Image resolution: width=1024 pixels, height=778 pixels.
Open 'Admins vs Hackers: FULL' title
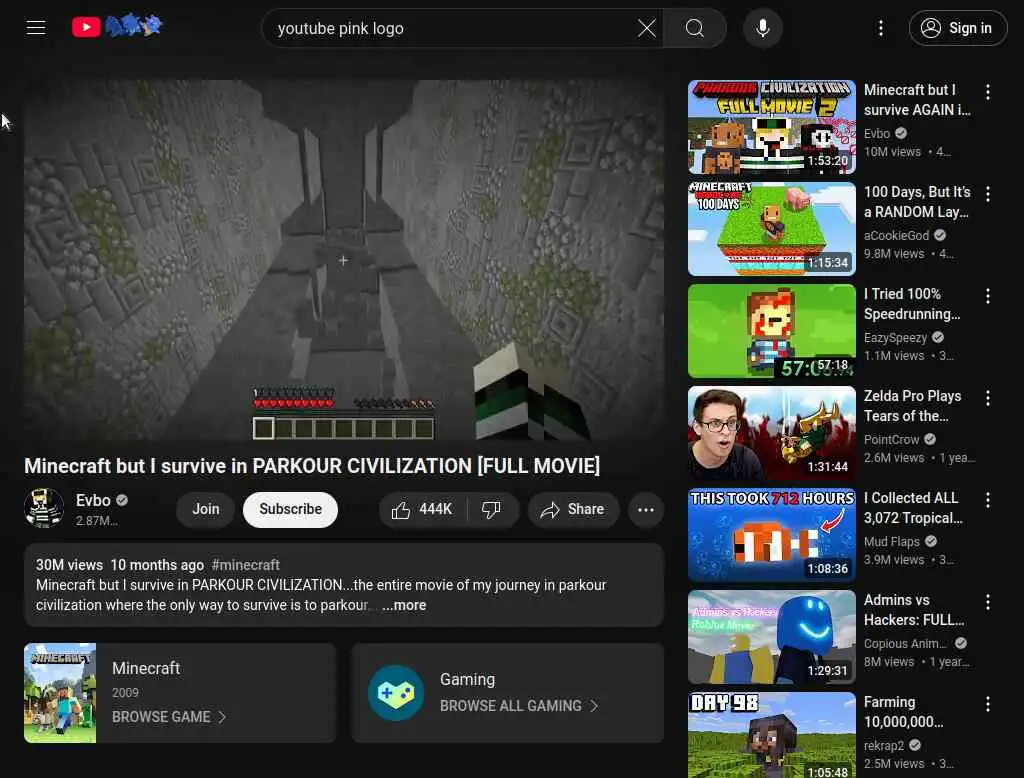click(914, 609)
